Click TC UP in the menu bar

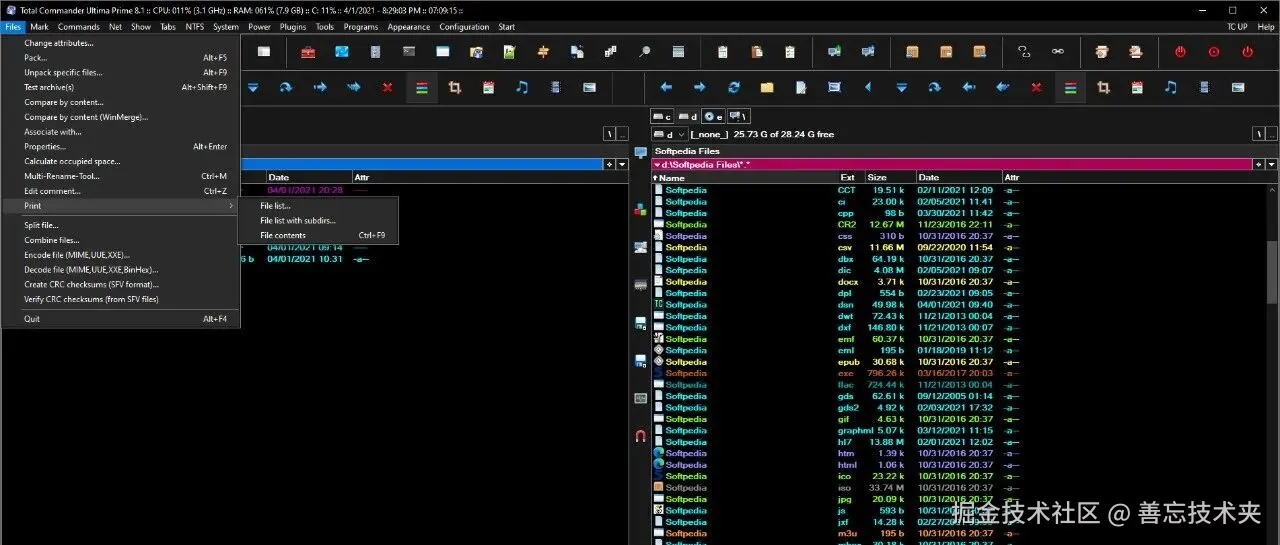[x=1237, y=27]
